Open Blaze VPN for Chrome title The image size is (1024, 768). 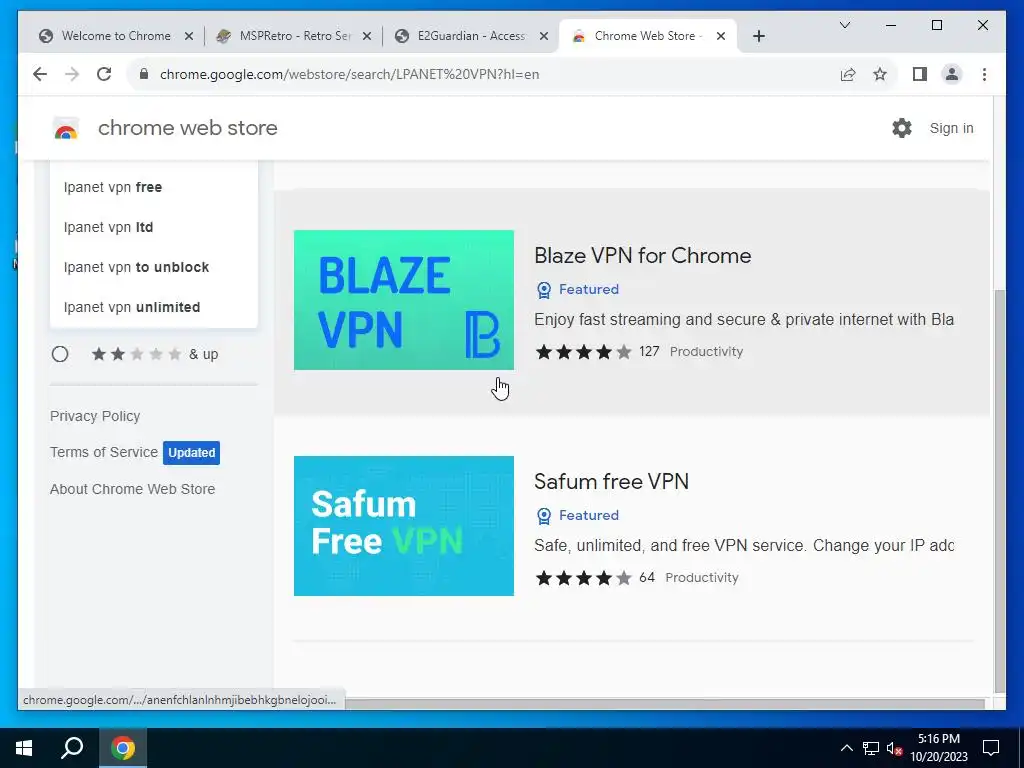pyautogui.click(x=643, y=255)
